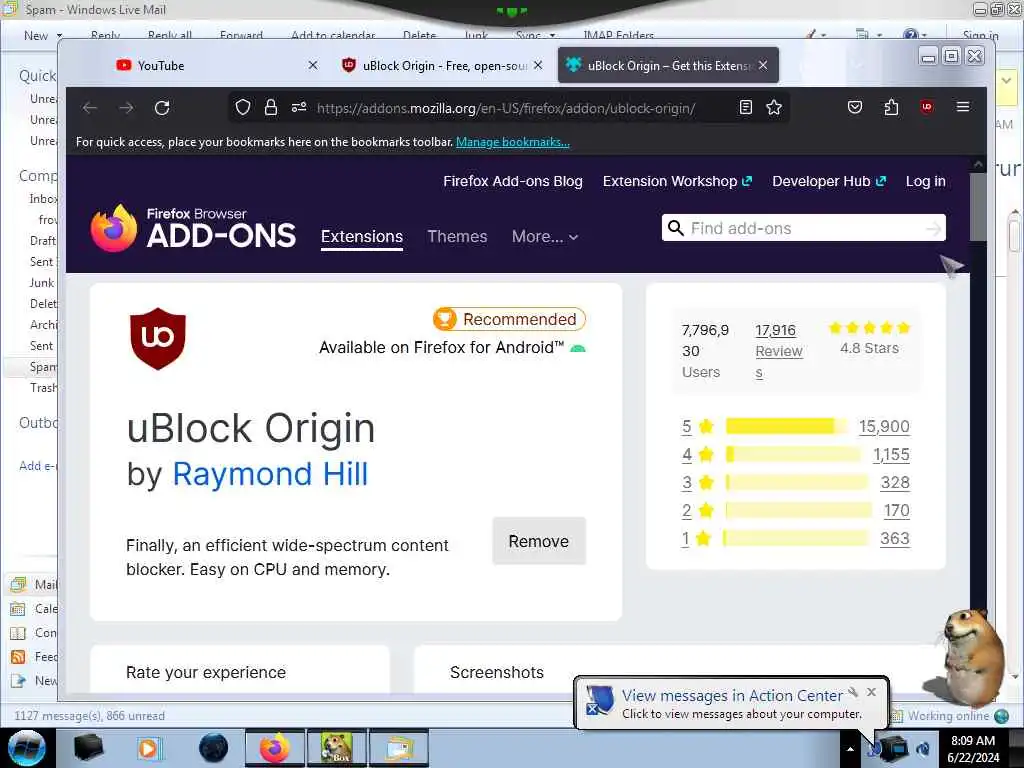
Task: Select the uBlock Origin – Get this Extension tab
Action: pyautogui.click(x=668, y=65)
